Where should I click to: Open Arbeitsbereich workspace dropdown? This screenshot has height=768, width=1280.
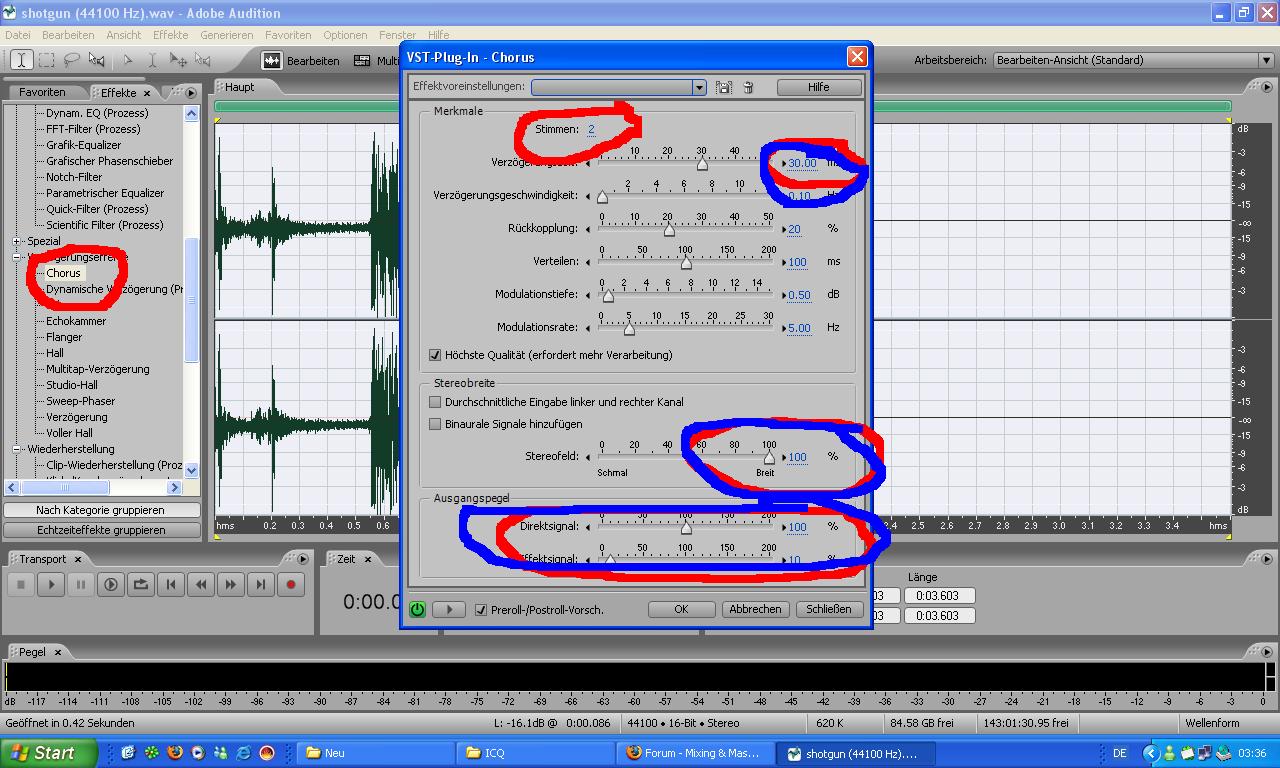pos(1266,60)
